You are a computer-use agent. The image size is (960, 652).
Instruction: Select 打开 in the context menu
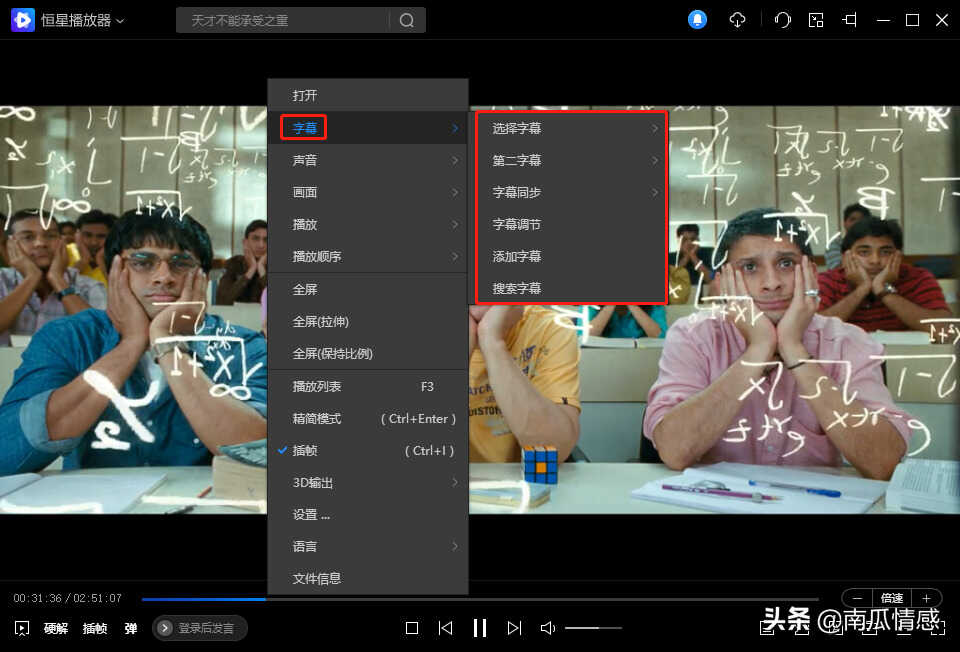[368, 96]
